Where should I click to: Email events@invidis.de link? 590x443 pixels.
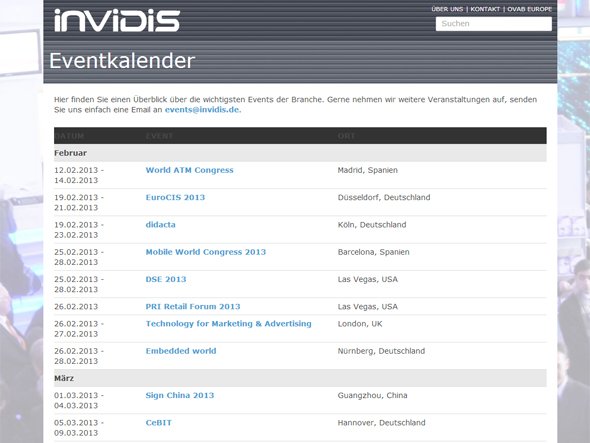coord(202,110)
